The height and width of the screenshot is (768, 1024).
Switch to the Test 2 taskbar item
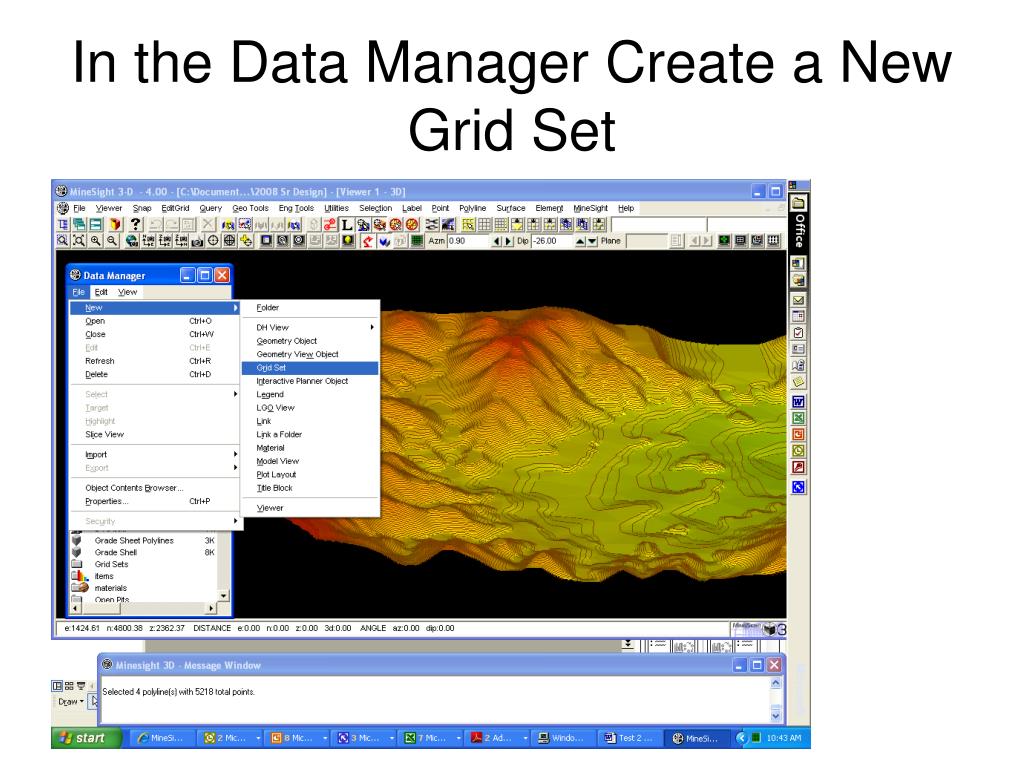click(628, 738)
